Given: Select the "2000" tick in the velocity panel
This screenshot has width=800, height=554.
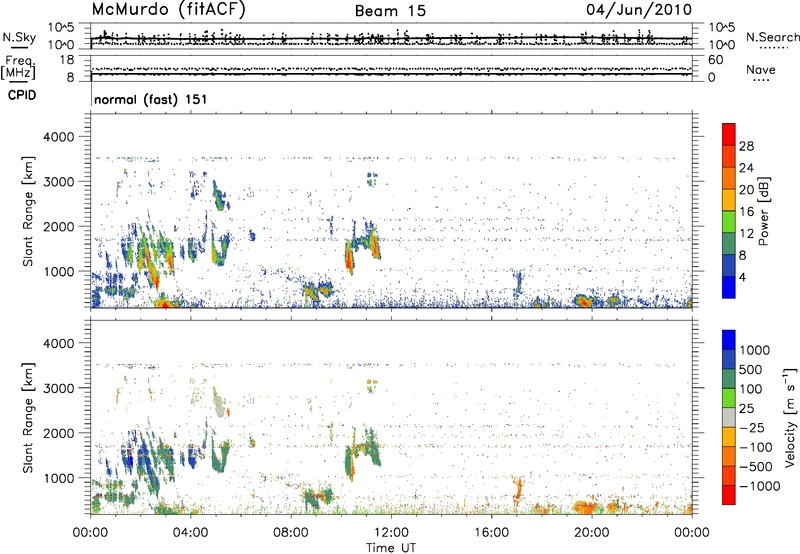Looking at the screenshot, I should click(x=58, y=433).
